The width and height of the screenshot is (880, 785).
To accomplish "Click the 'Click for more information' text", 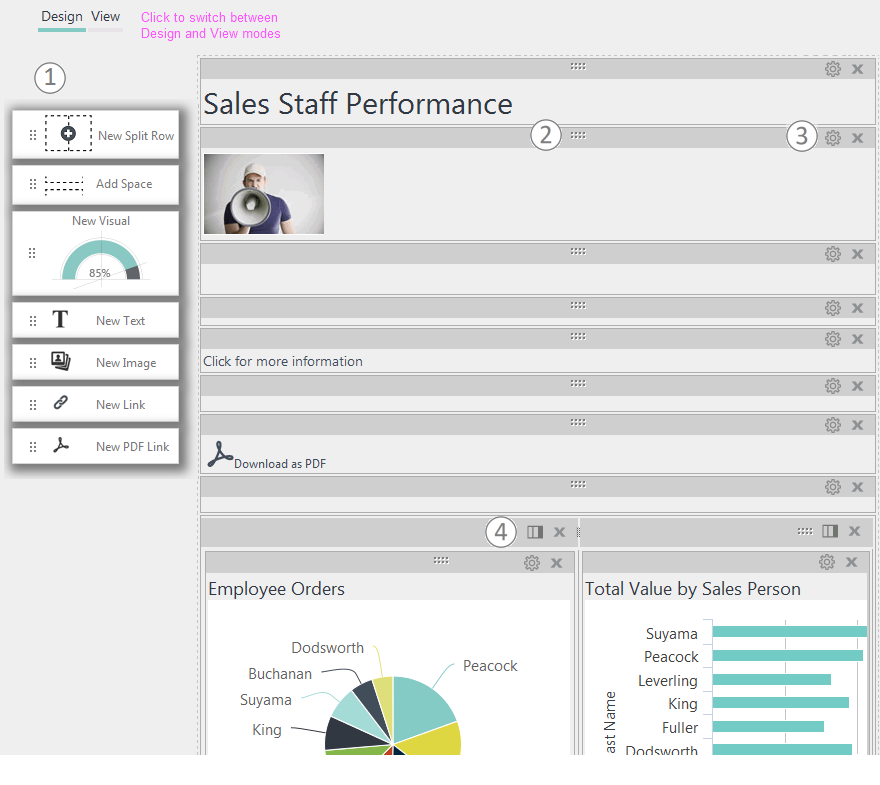I will pos(283,361).
